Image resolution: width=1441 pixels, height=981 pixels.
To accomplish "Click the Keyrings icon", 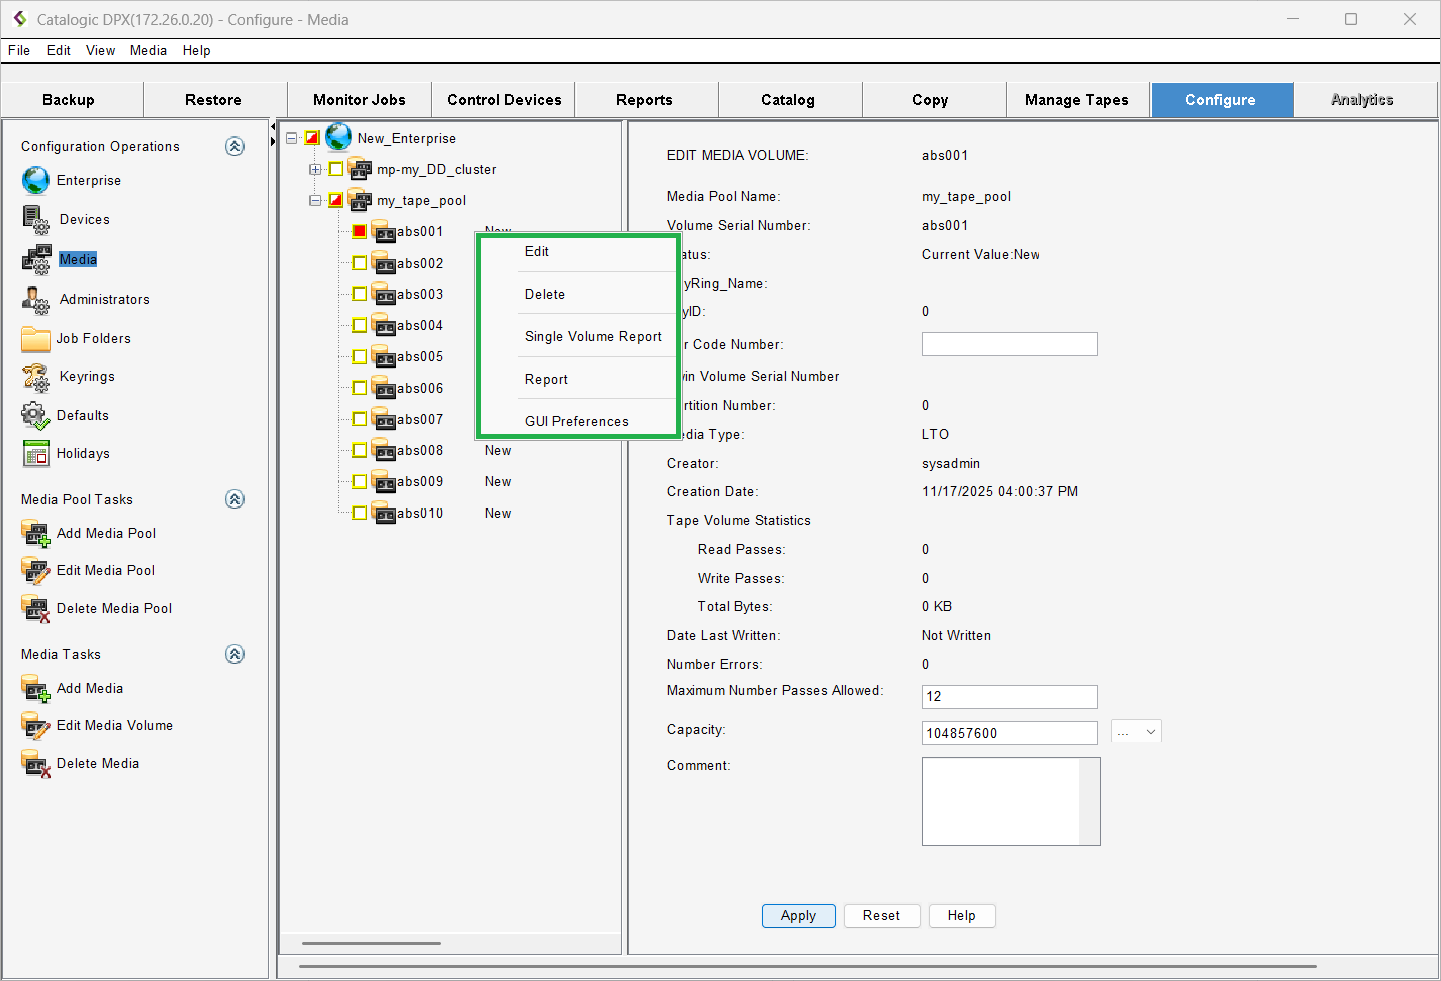I will pyautogui.click(x=35, y=377).
